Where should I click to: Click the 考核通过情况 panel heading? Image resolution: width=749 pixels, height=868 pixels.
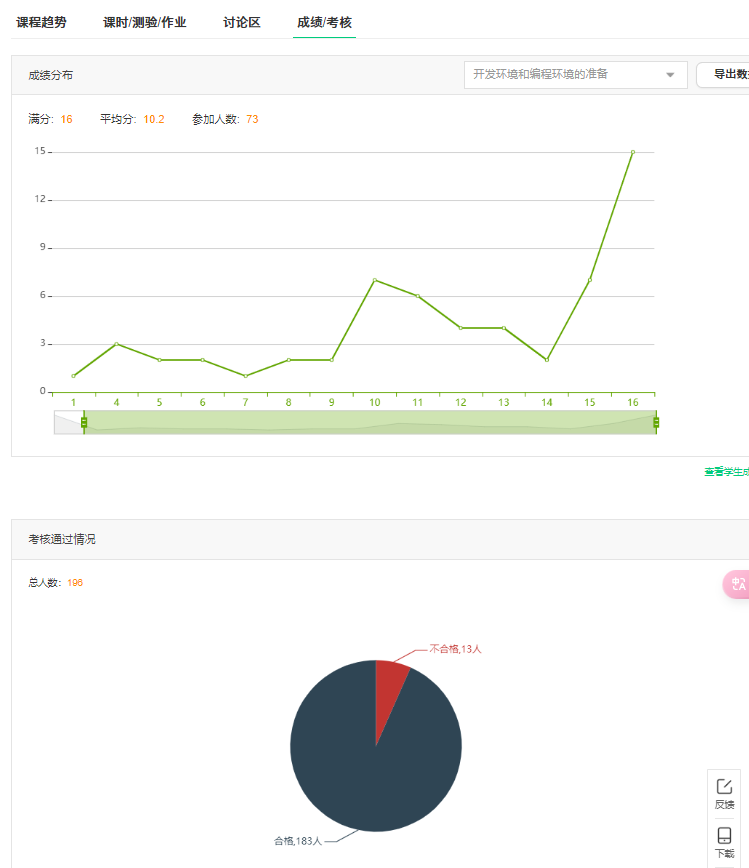pos(62,539)
